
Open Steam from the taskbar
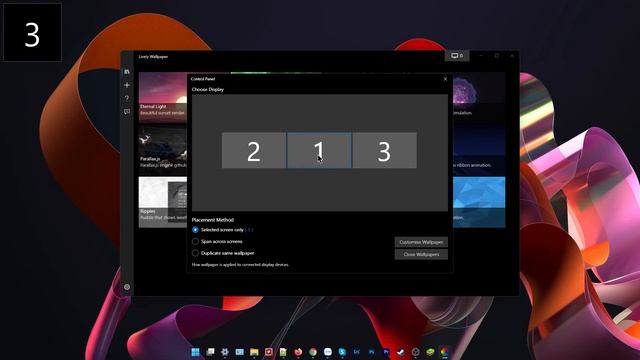click(401, 352)
